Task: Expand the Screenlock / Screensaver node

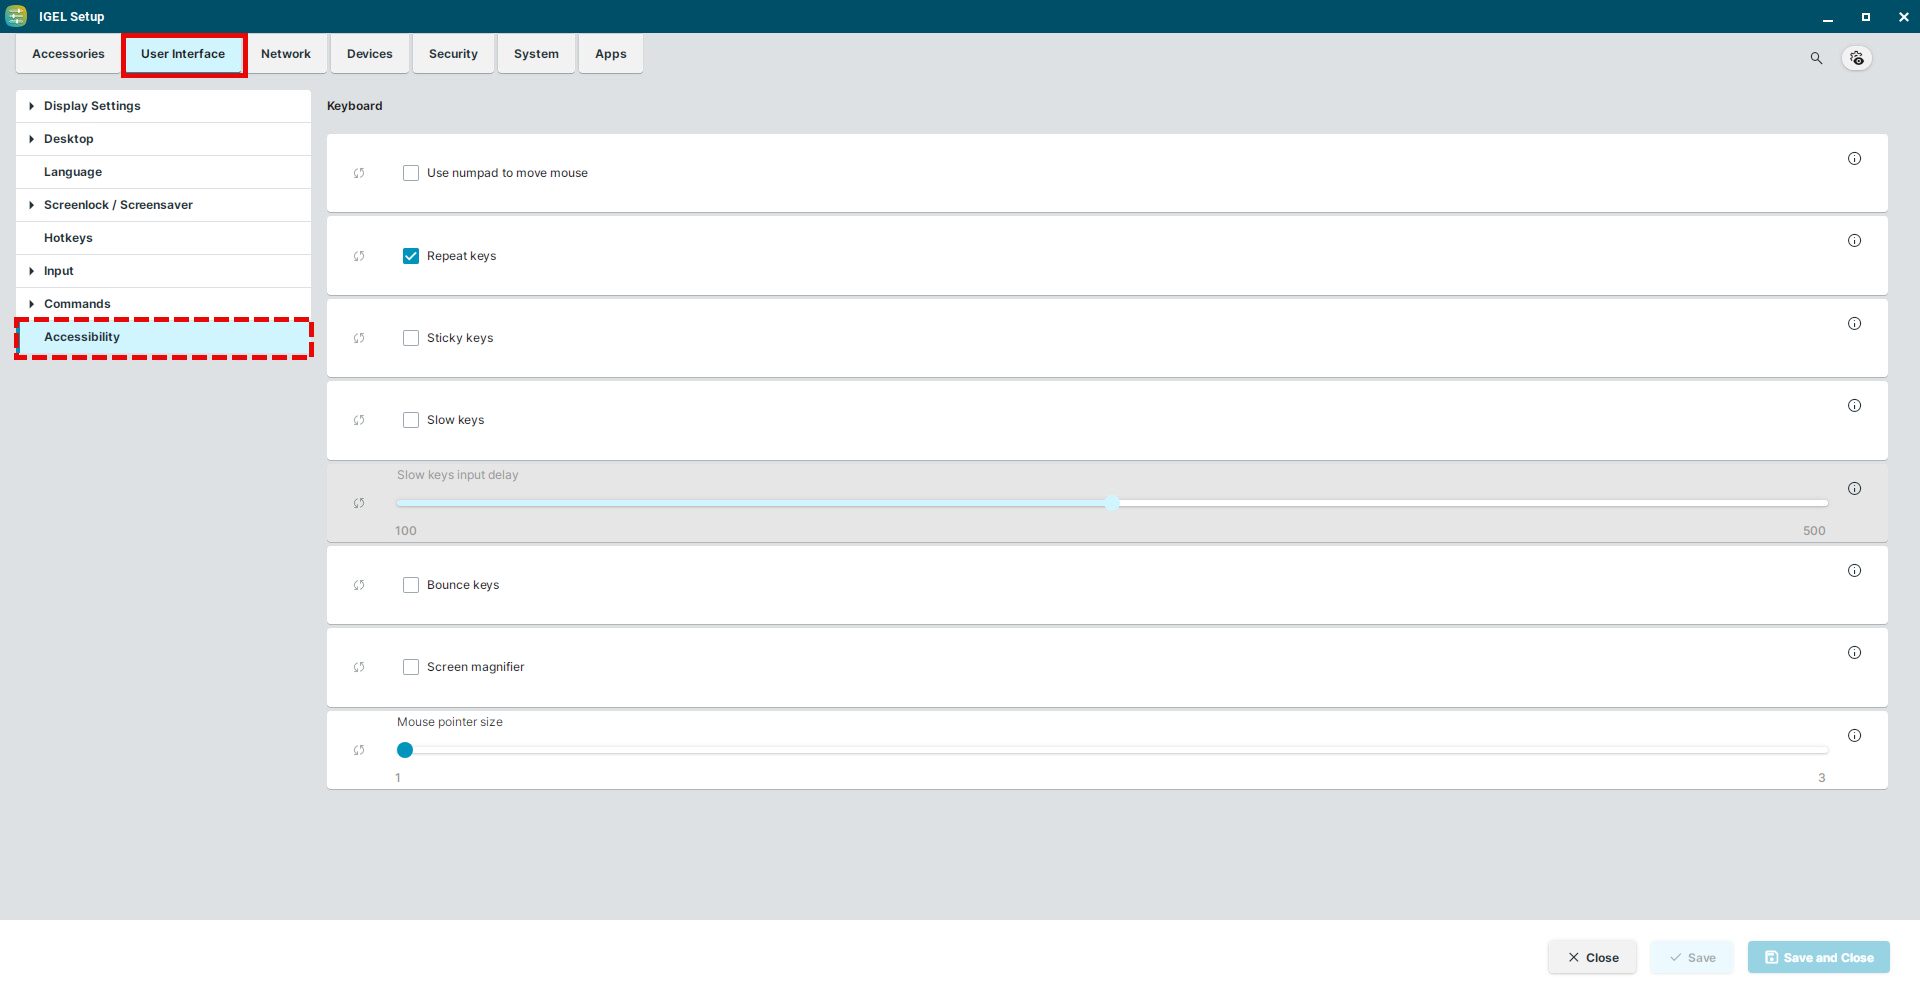Action: coord(32,205)
